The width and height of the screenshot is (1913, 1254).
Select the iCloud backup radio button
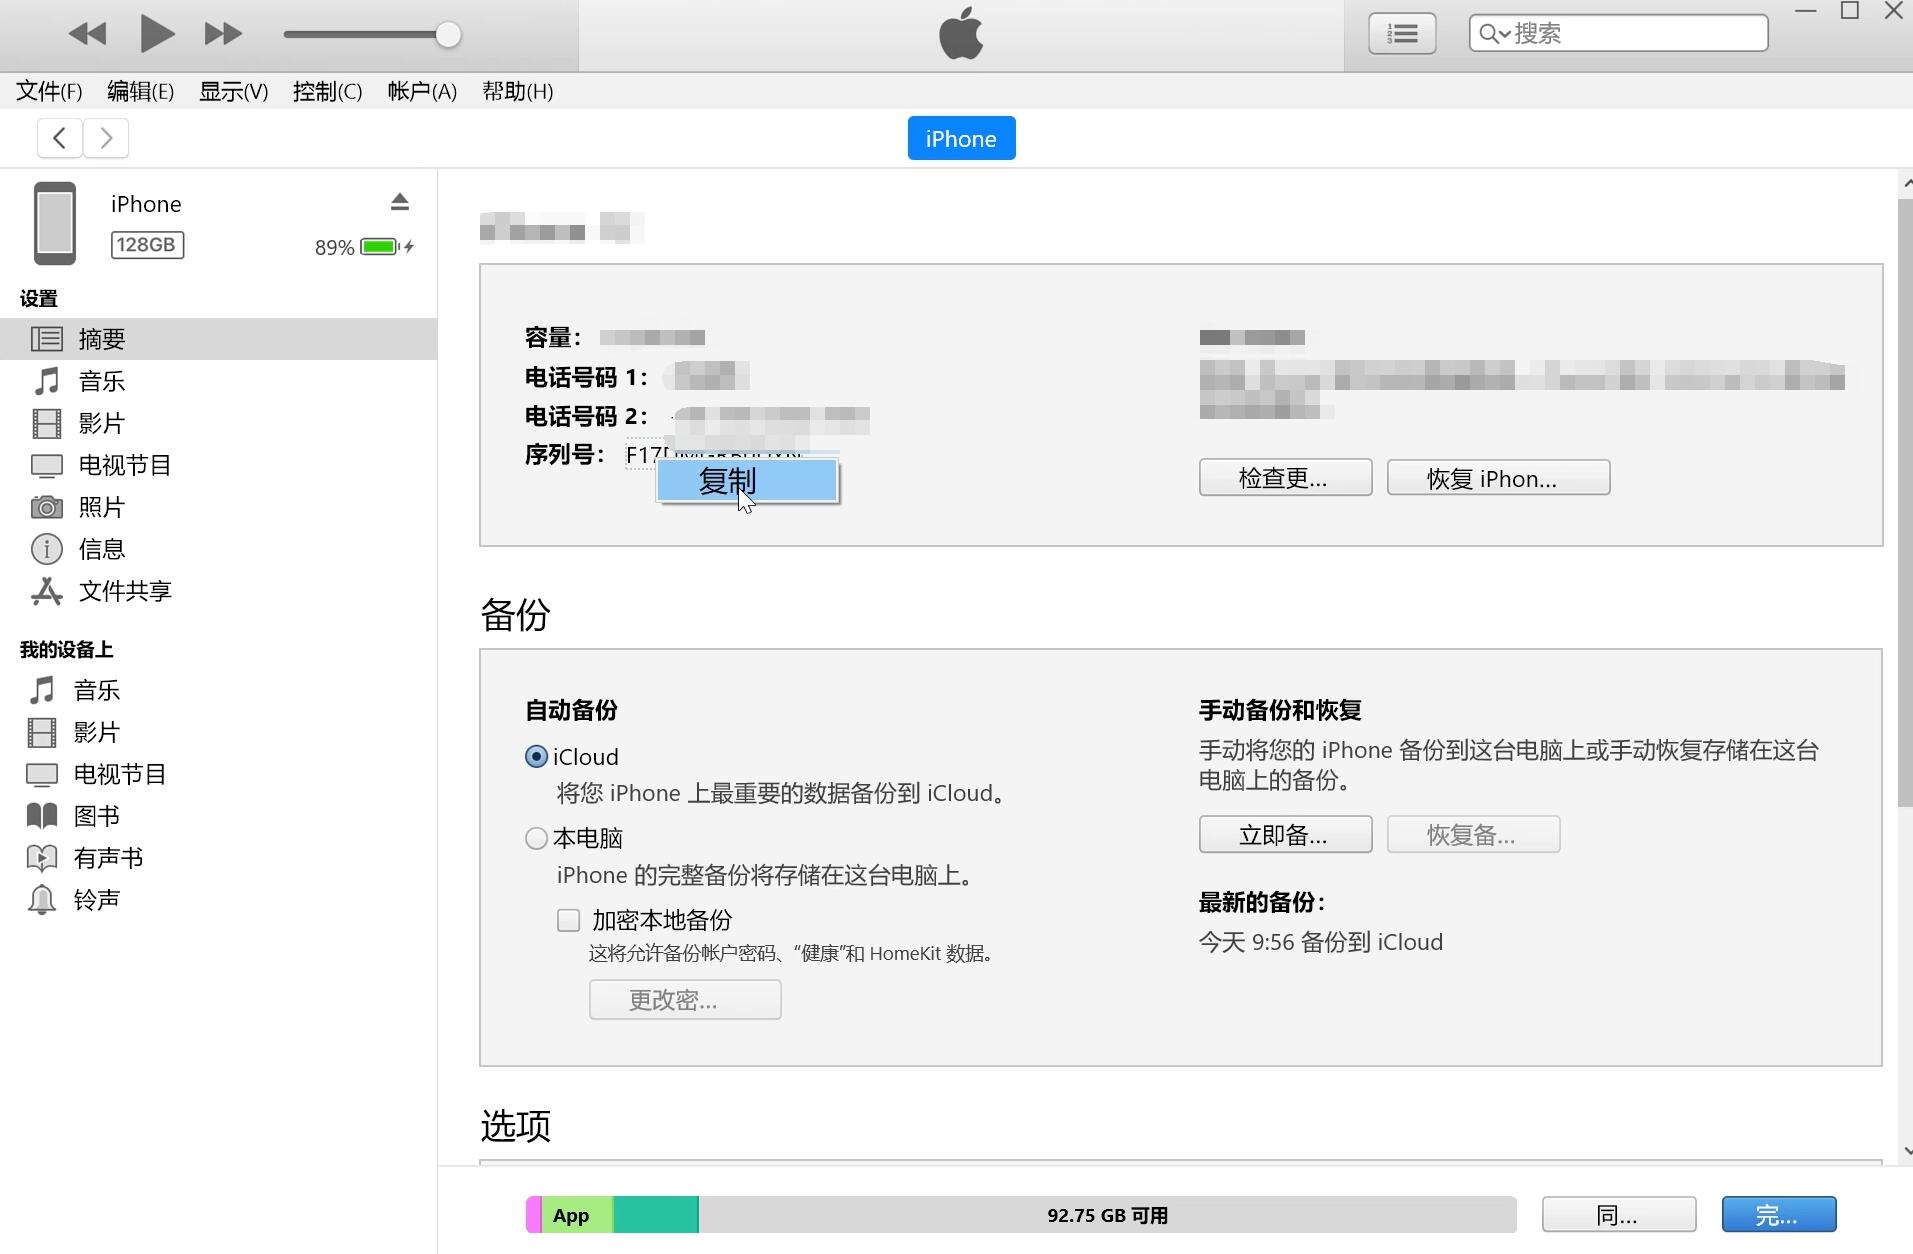536,757
